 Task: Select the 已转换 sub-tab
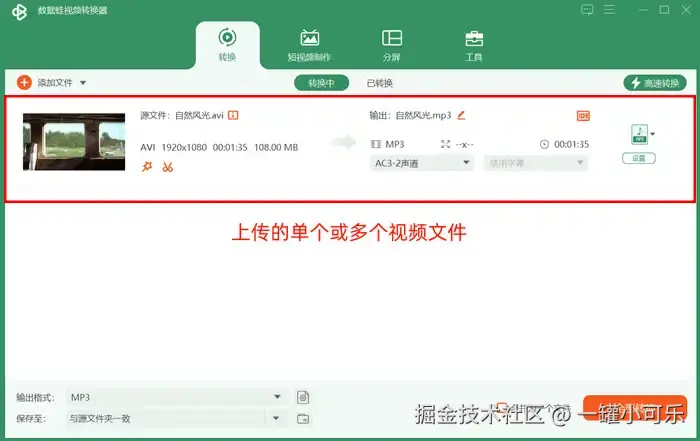379,83
